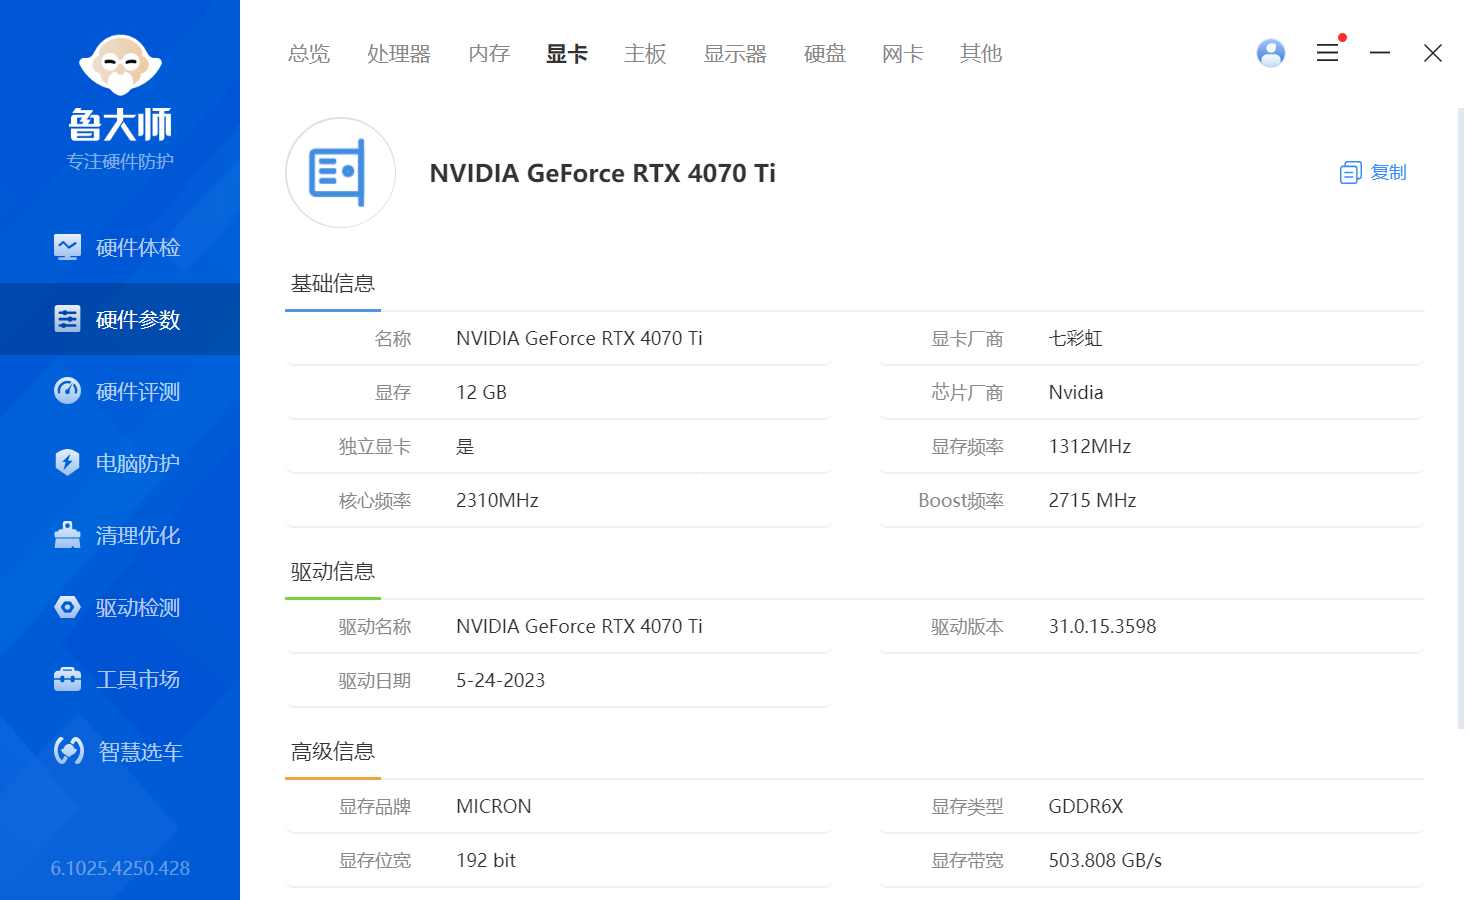Click the 显存 value 12 GB

tap(482, 392)
